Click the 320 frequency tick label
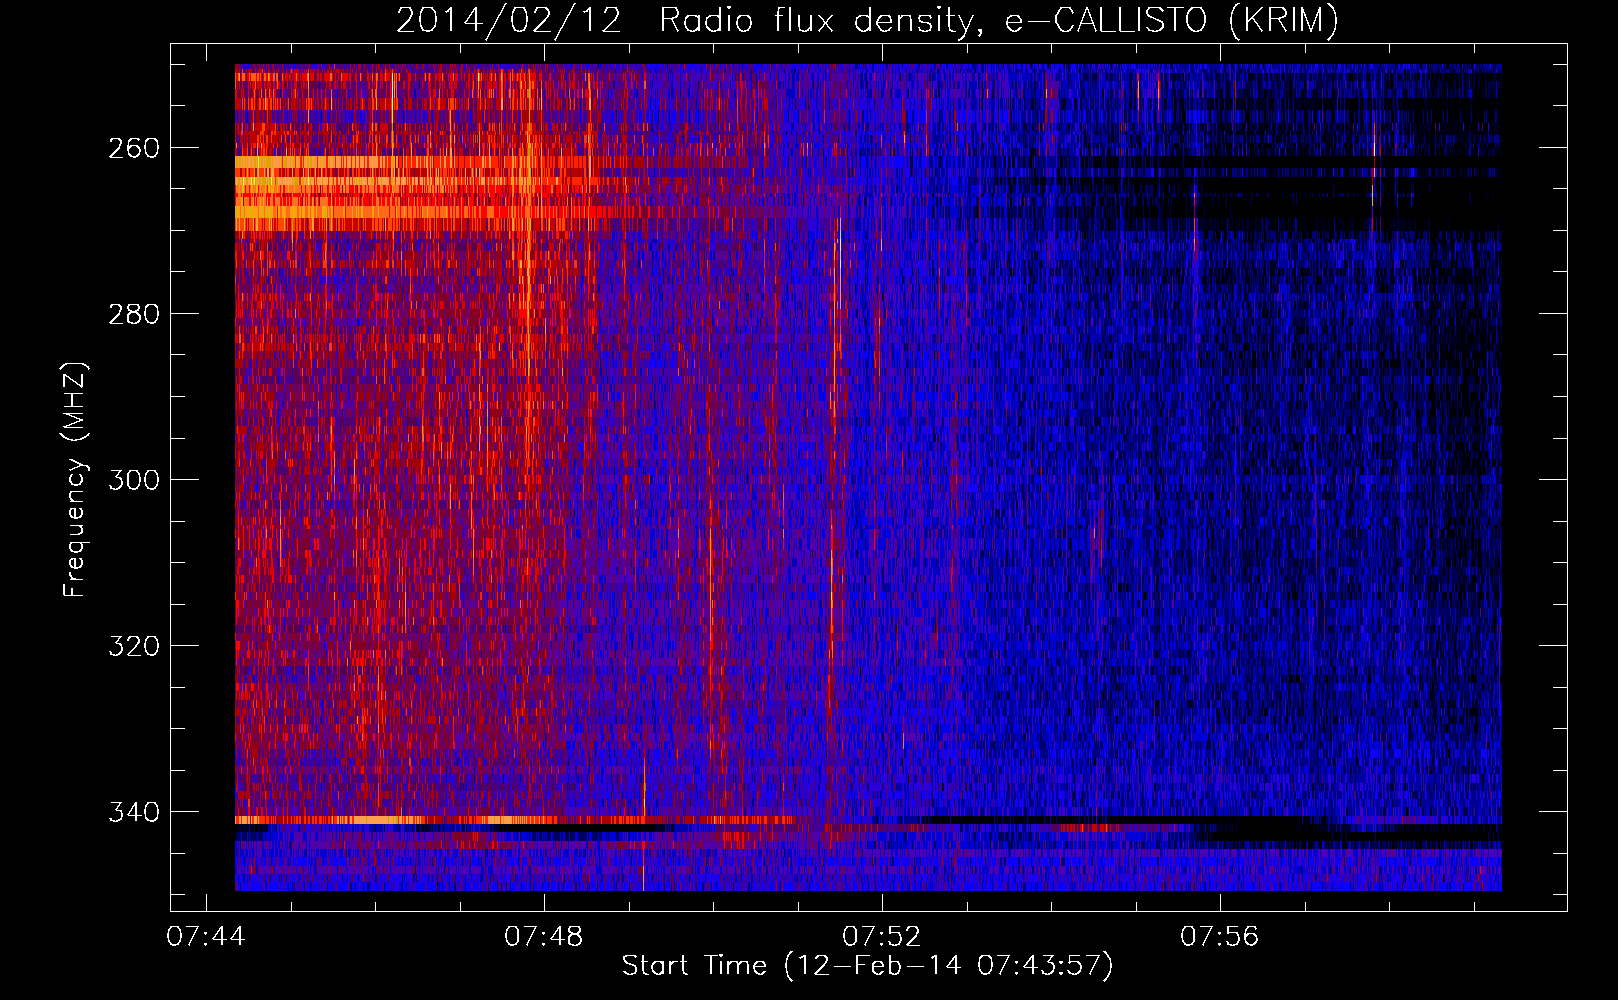The height and width of the screenshot is (1000, 1618). click(134, 646)
